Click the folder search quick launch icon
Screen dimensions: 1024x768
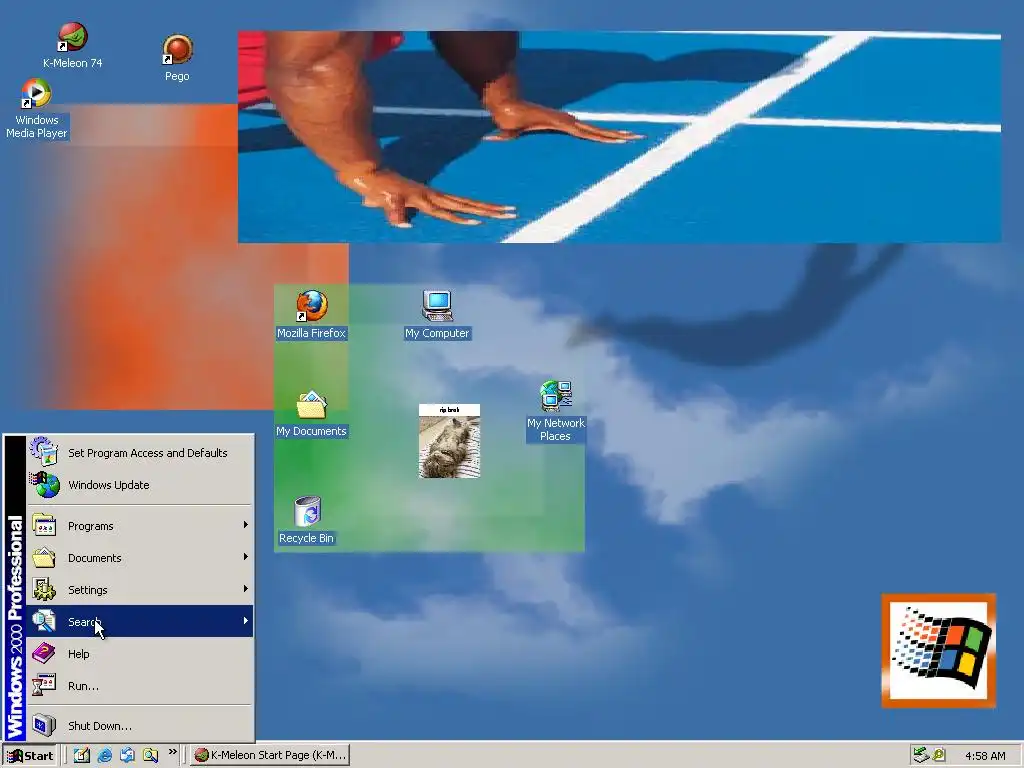pos(150,756)
